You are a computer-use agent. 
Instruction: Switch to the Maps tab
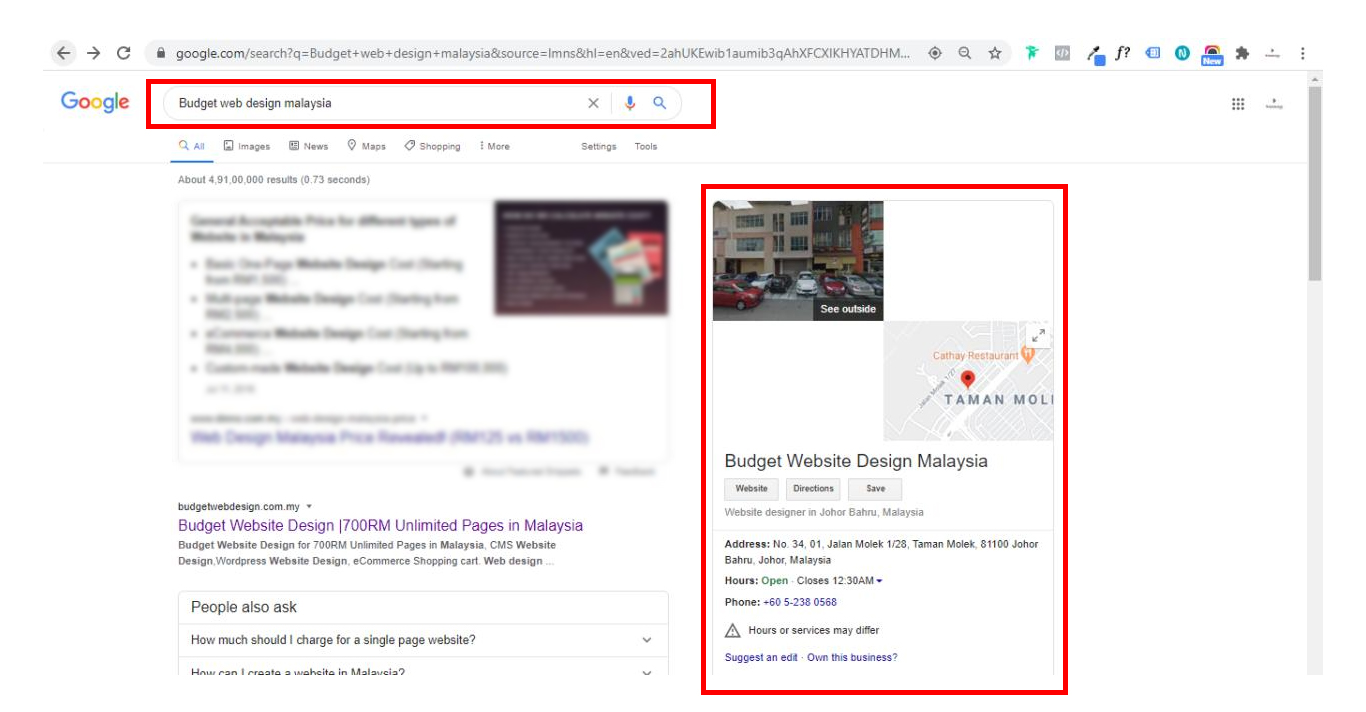(x=366, y=146)
